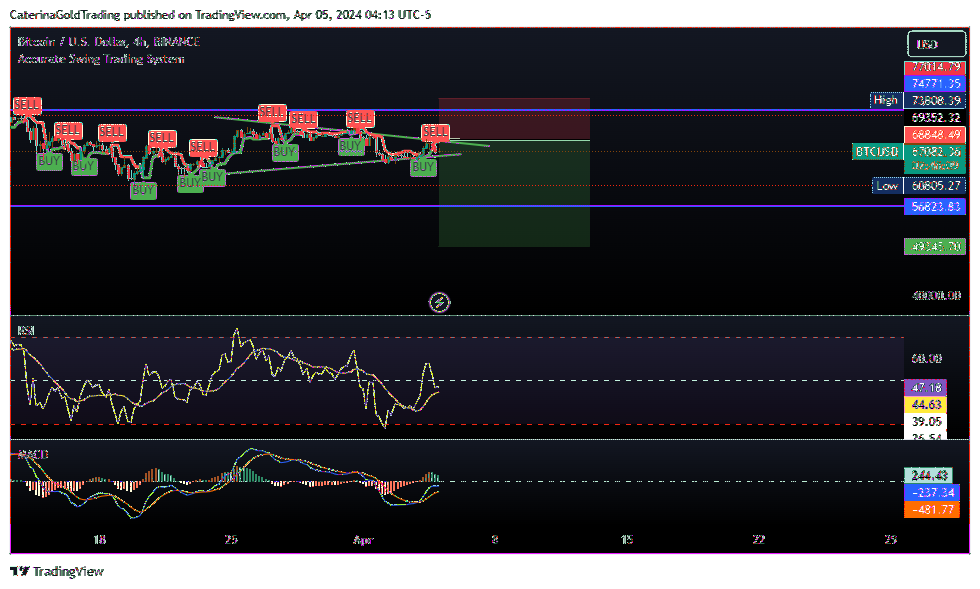Screen dimensions: 980x589
Task: Click the 22 date on the time axis
Action: [759, 539]
